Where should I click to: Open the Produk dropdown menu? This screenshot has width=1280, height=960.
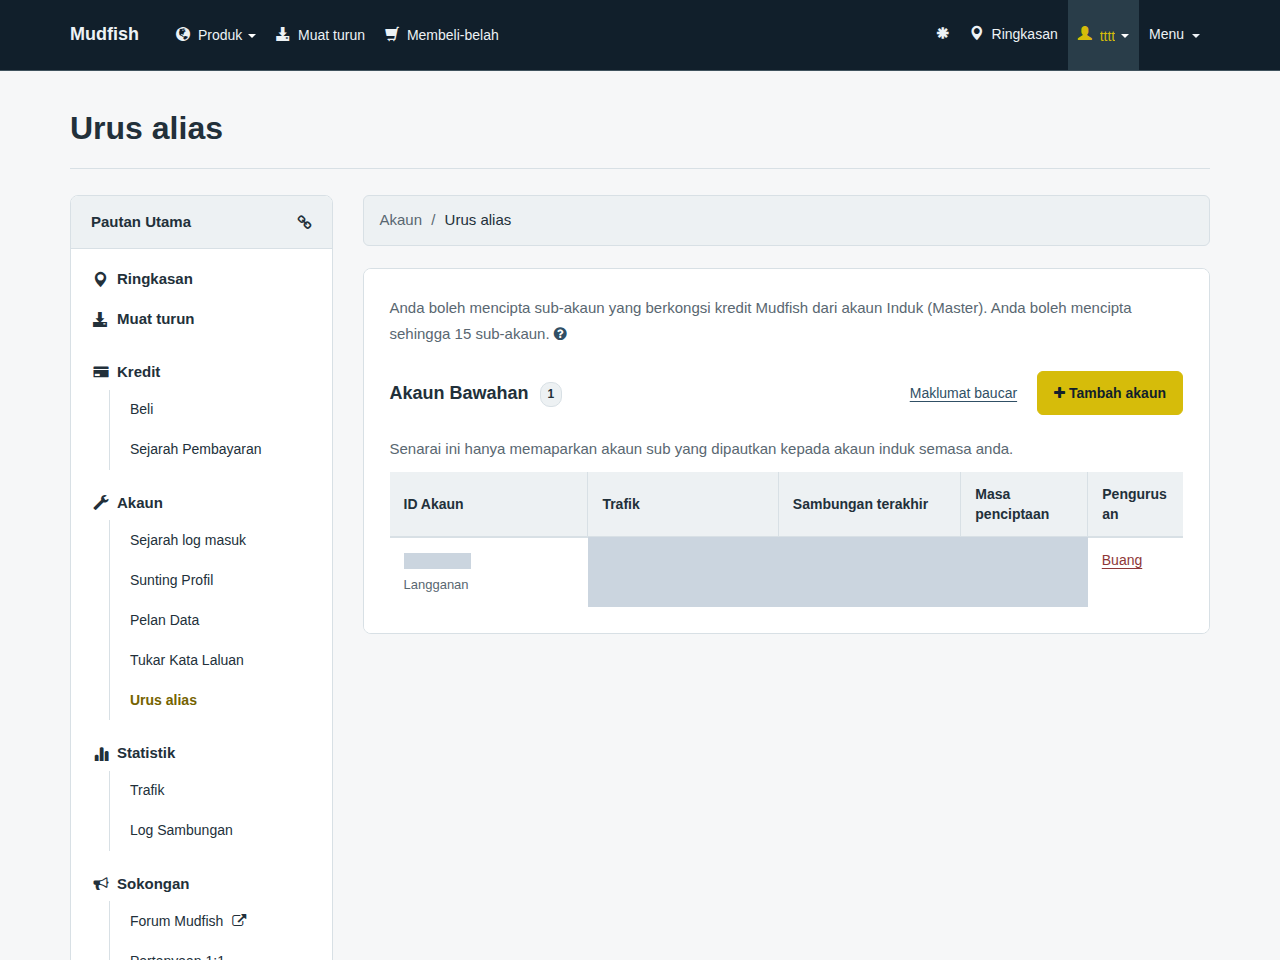[x=216, y=35]
